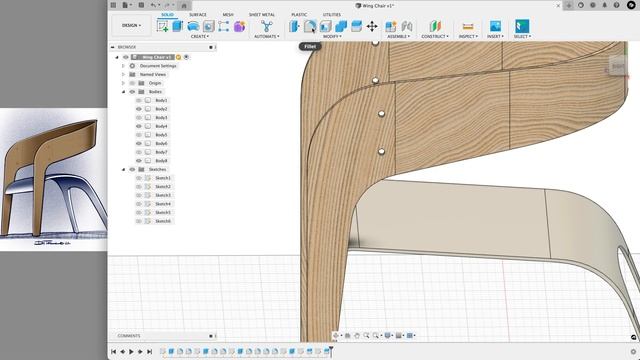
Task: Open the Inspect dropdown menu
Action: tap(468, 36)
